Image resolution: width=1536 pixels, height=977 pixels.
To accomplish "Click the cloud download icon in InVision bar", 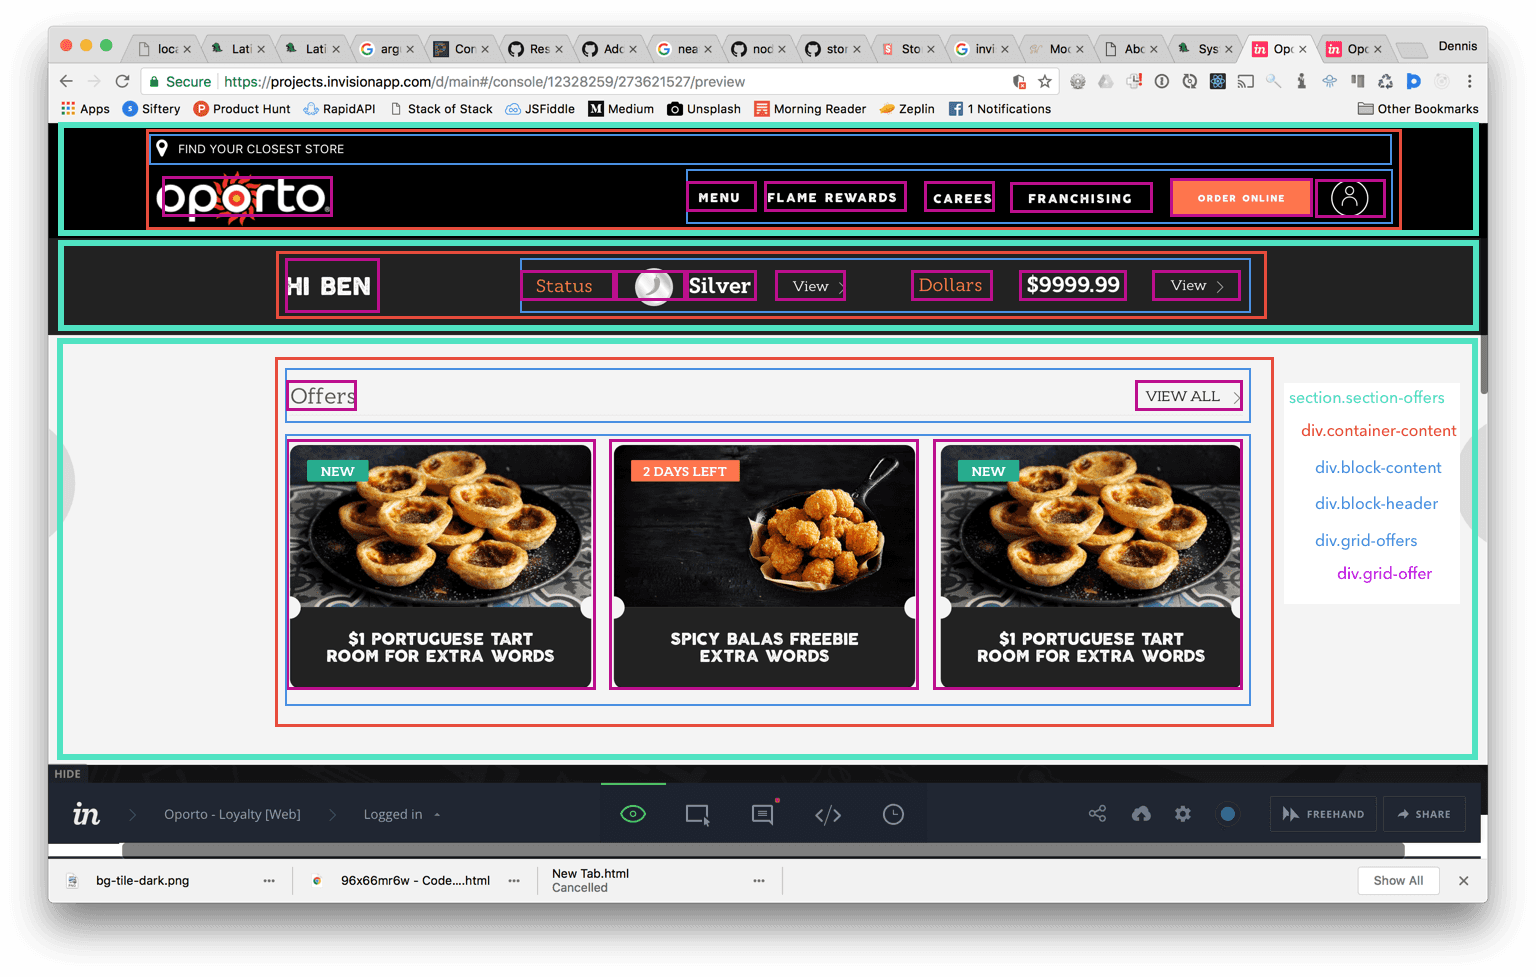I will [1141, 814].
